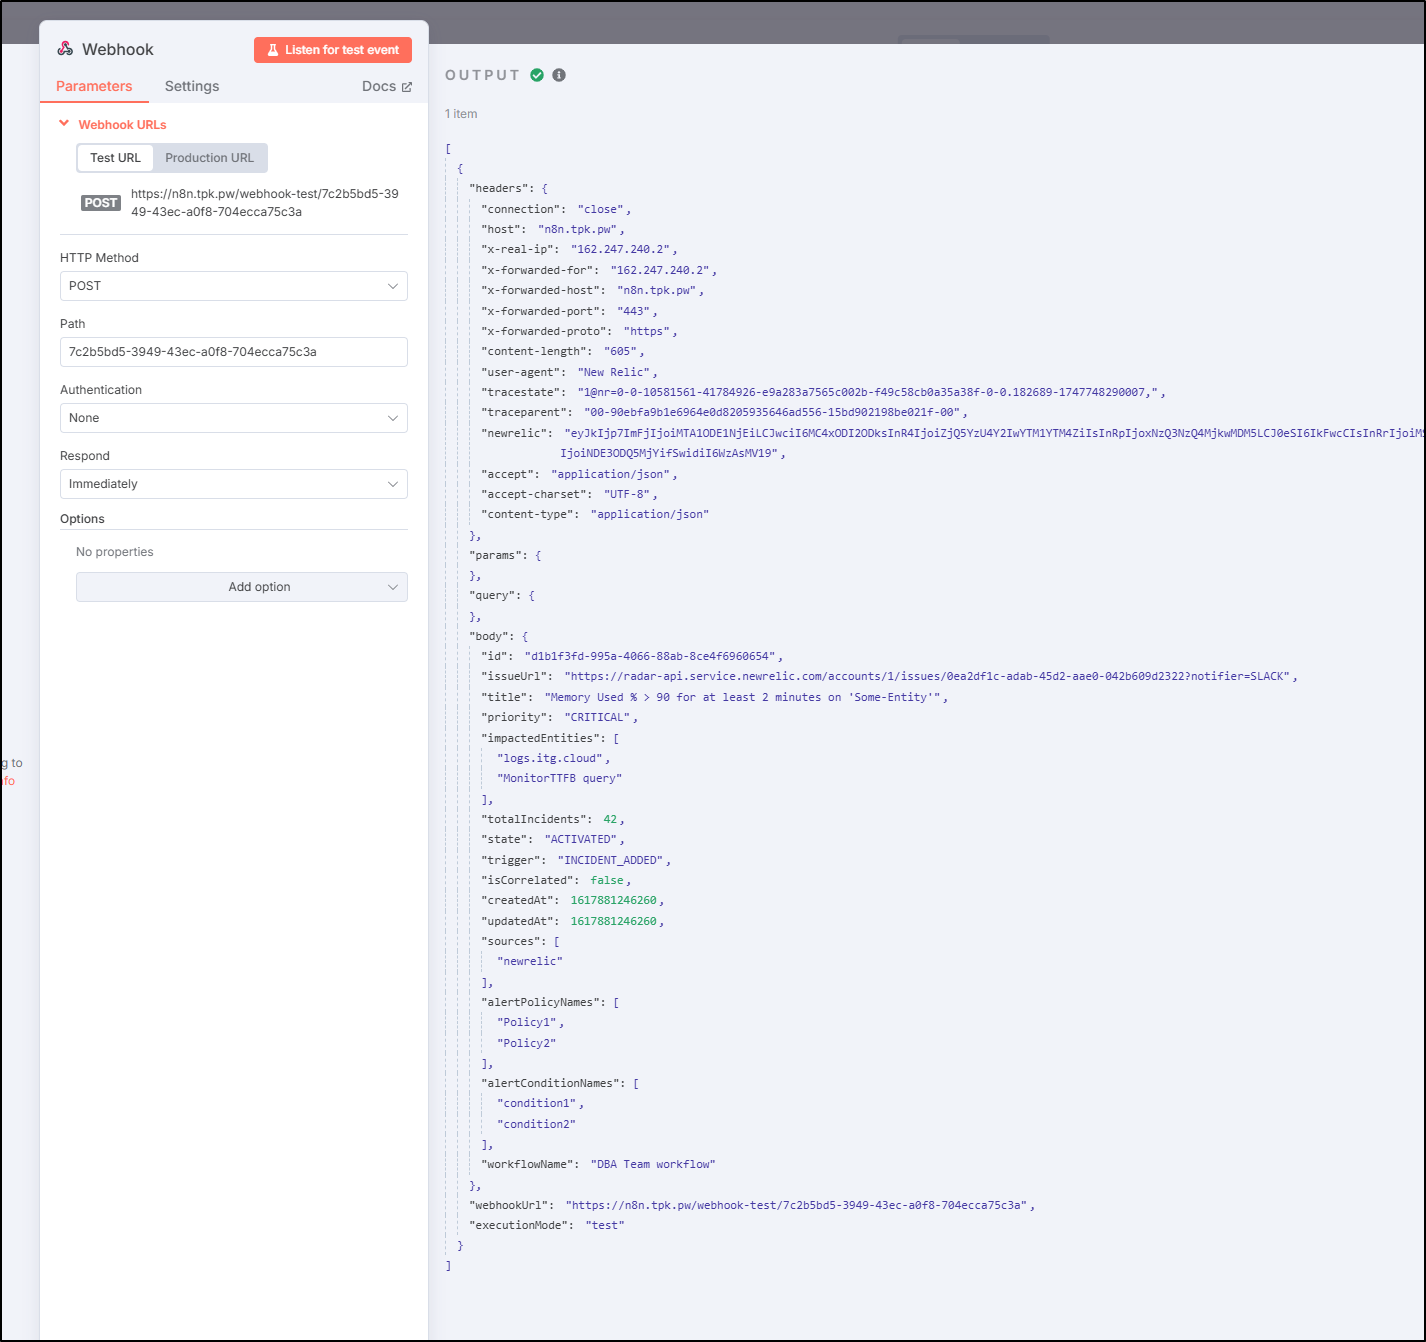The width and height of the screenshot is (1426, 1342).
Task: Click the Docs external link icon
Action: click(407, 87)
